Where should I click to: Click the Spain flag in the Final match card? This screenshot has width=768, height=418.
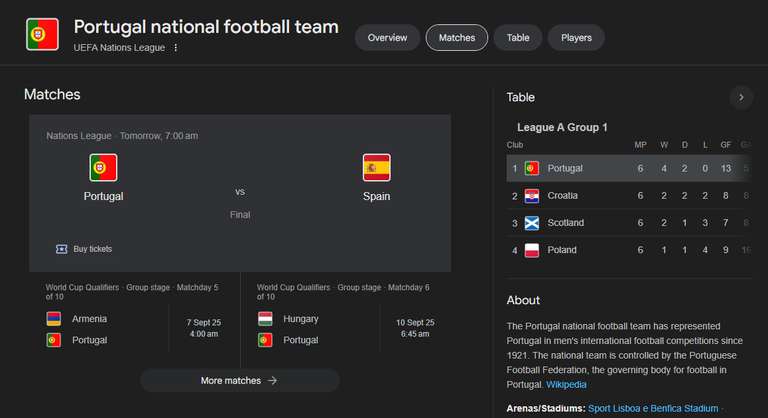click(377, 168)
